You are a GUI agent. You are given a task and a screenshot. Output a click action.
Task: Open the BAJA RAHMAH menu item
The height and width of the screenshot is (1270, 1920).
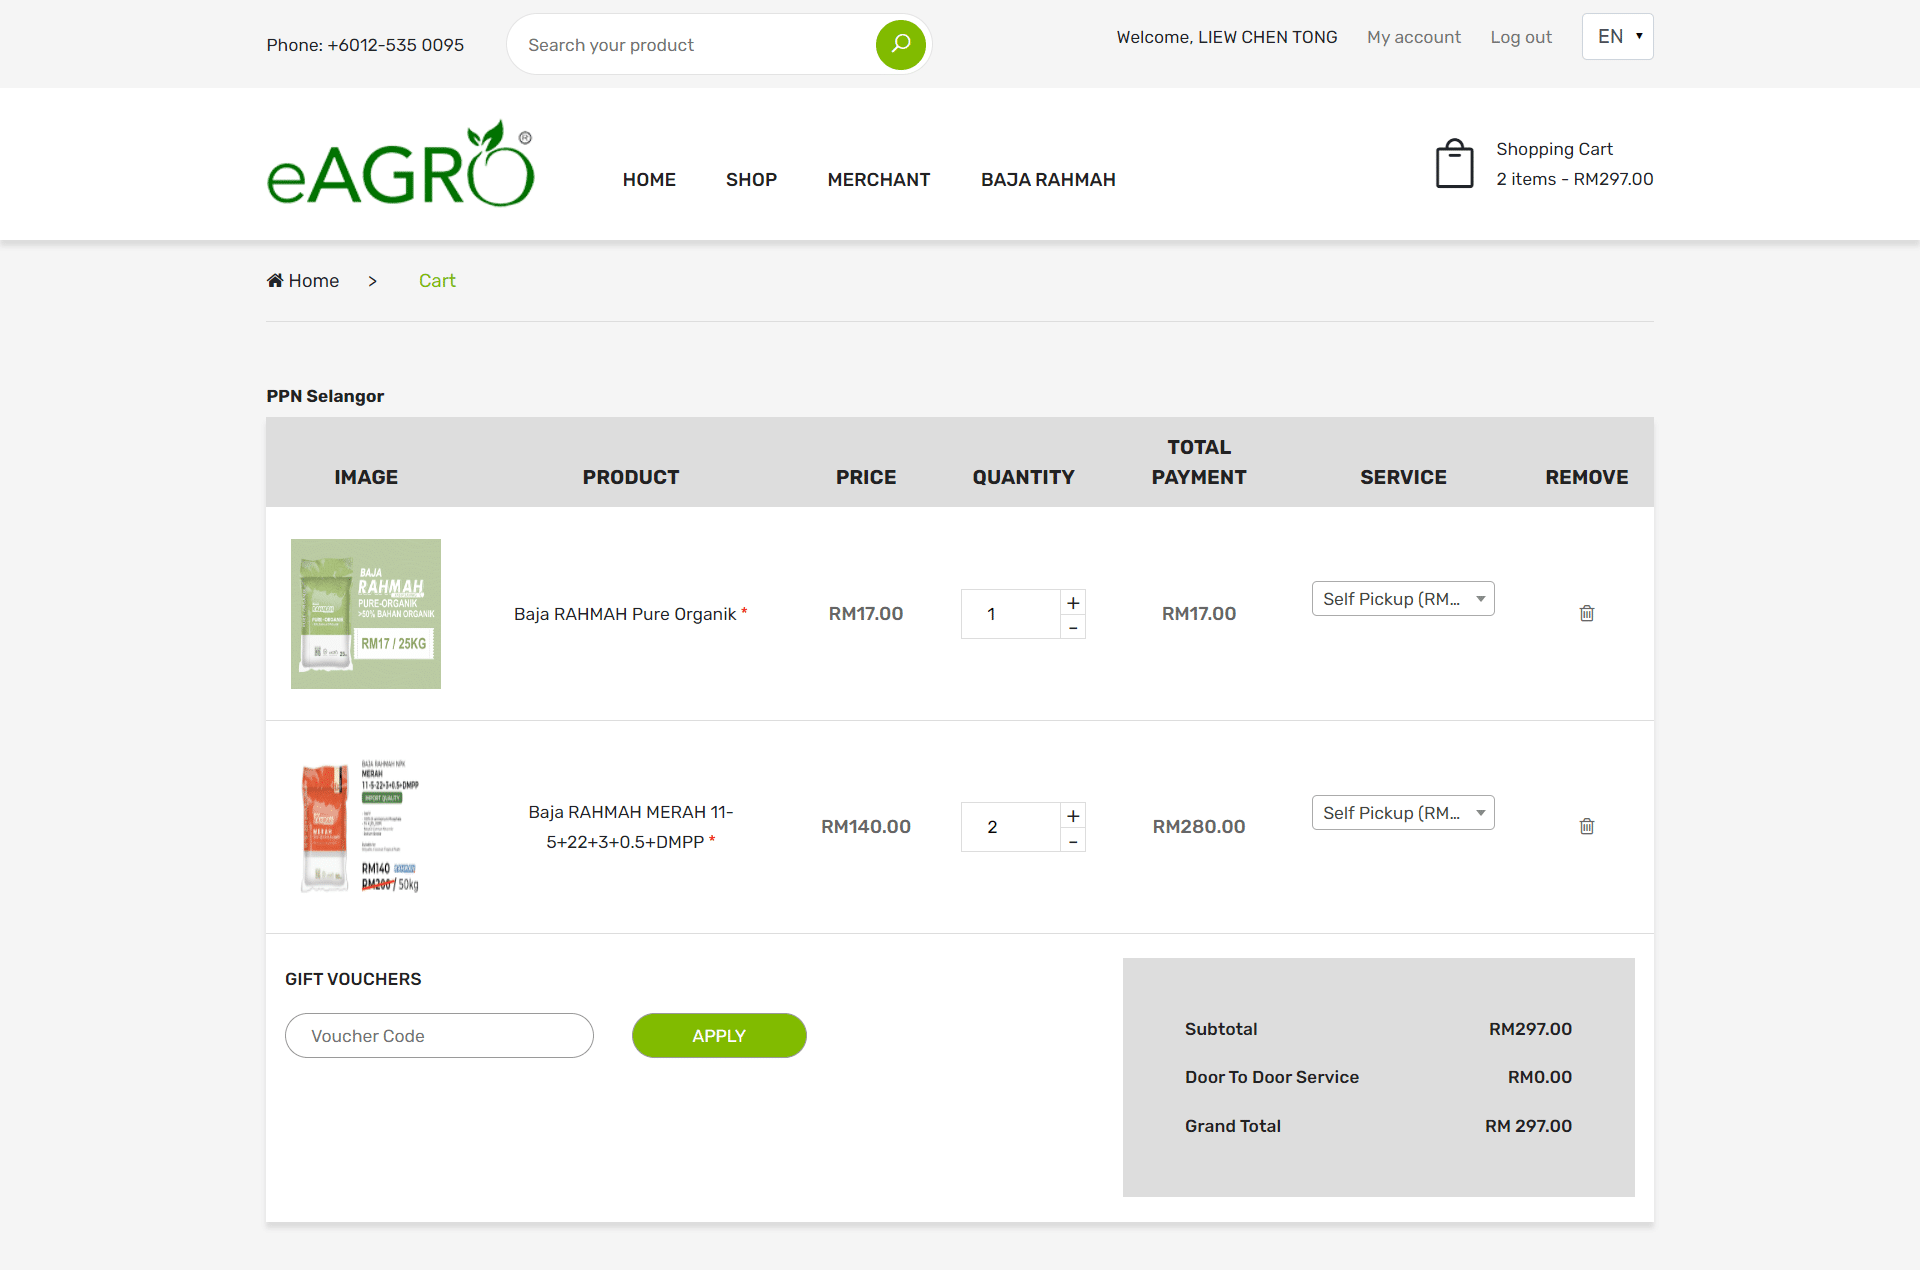point(1048,180)
